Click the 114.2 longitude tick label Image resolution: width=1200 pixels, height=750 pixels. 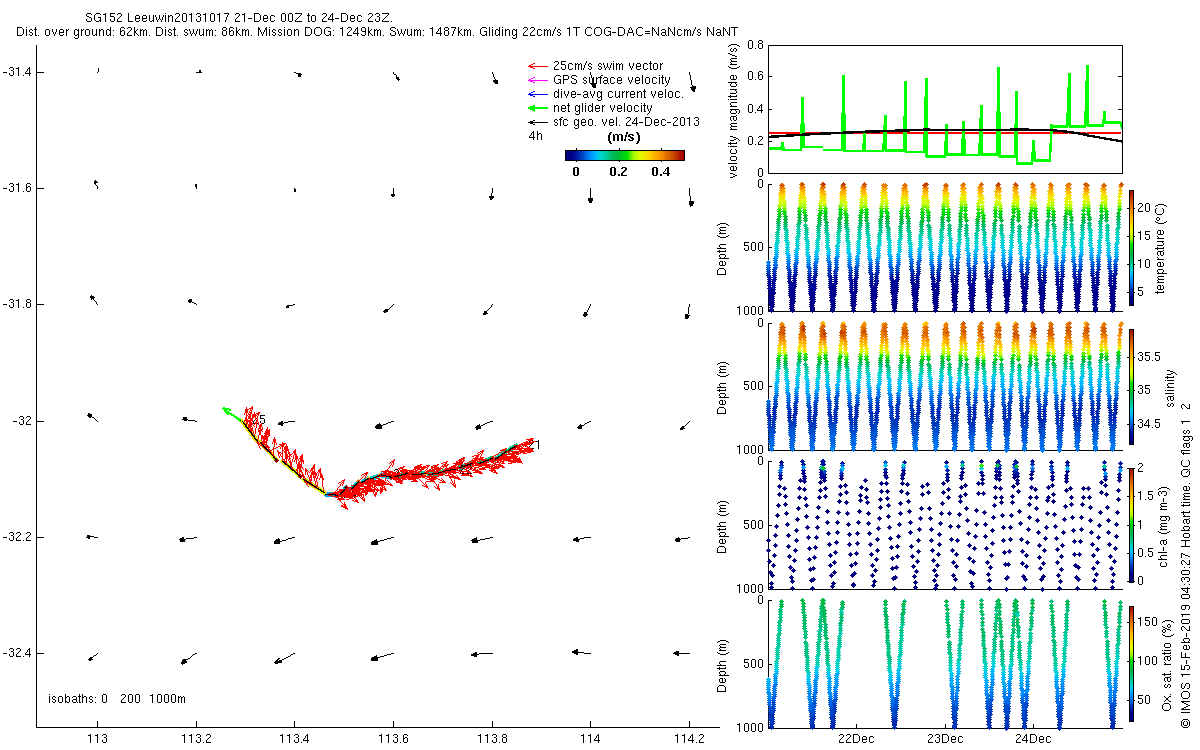point(689,740)
